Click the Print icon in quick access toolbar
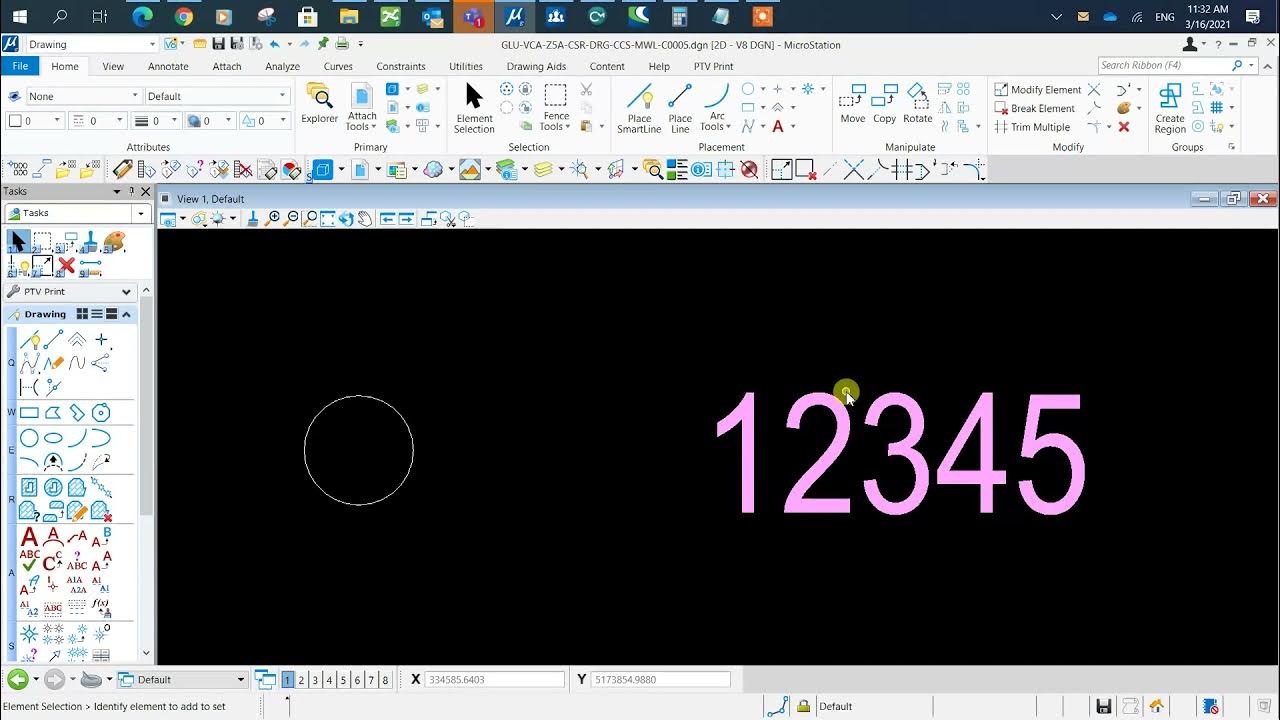This screenshot has height=720, width=1280. [x=343, y=44]
